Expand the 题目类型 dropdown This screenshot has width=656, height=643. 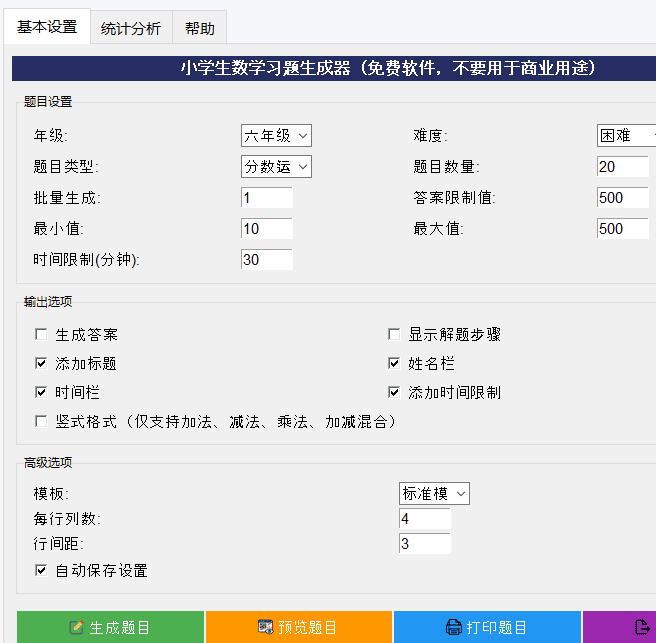click(x=276, y=167)
